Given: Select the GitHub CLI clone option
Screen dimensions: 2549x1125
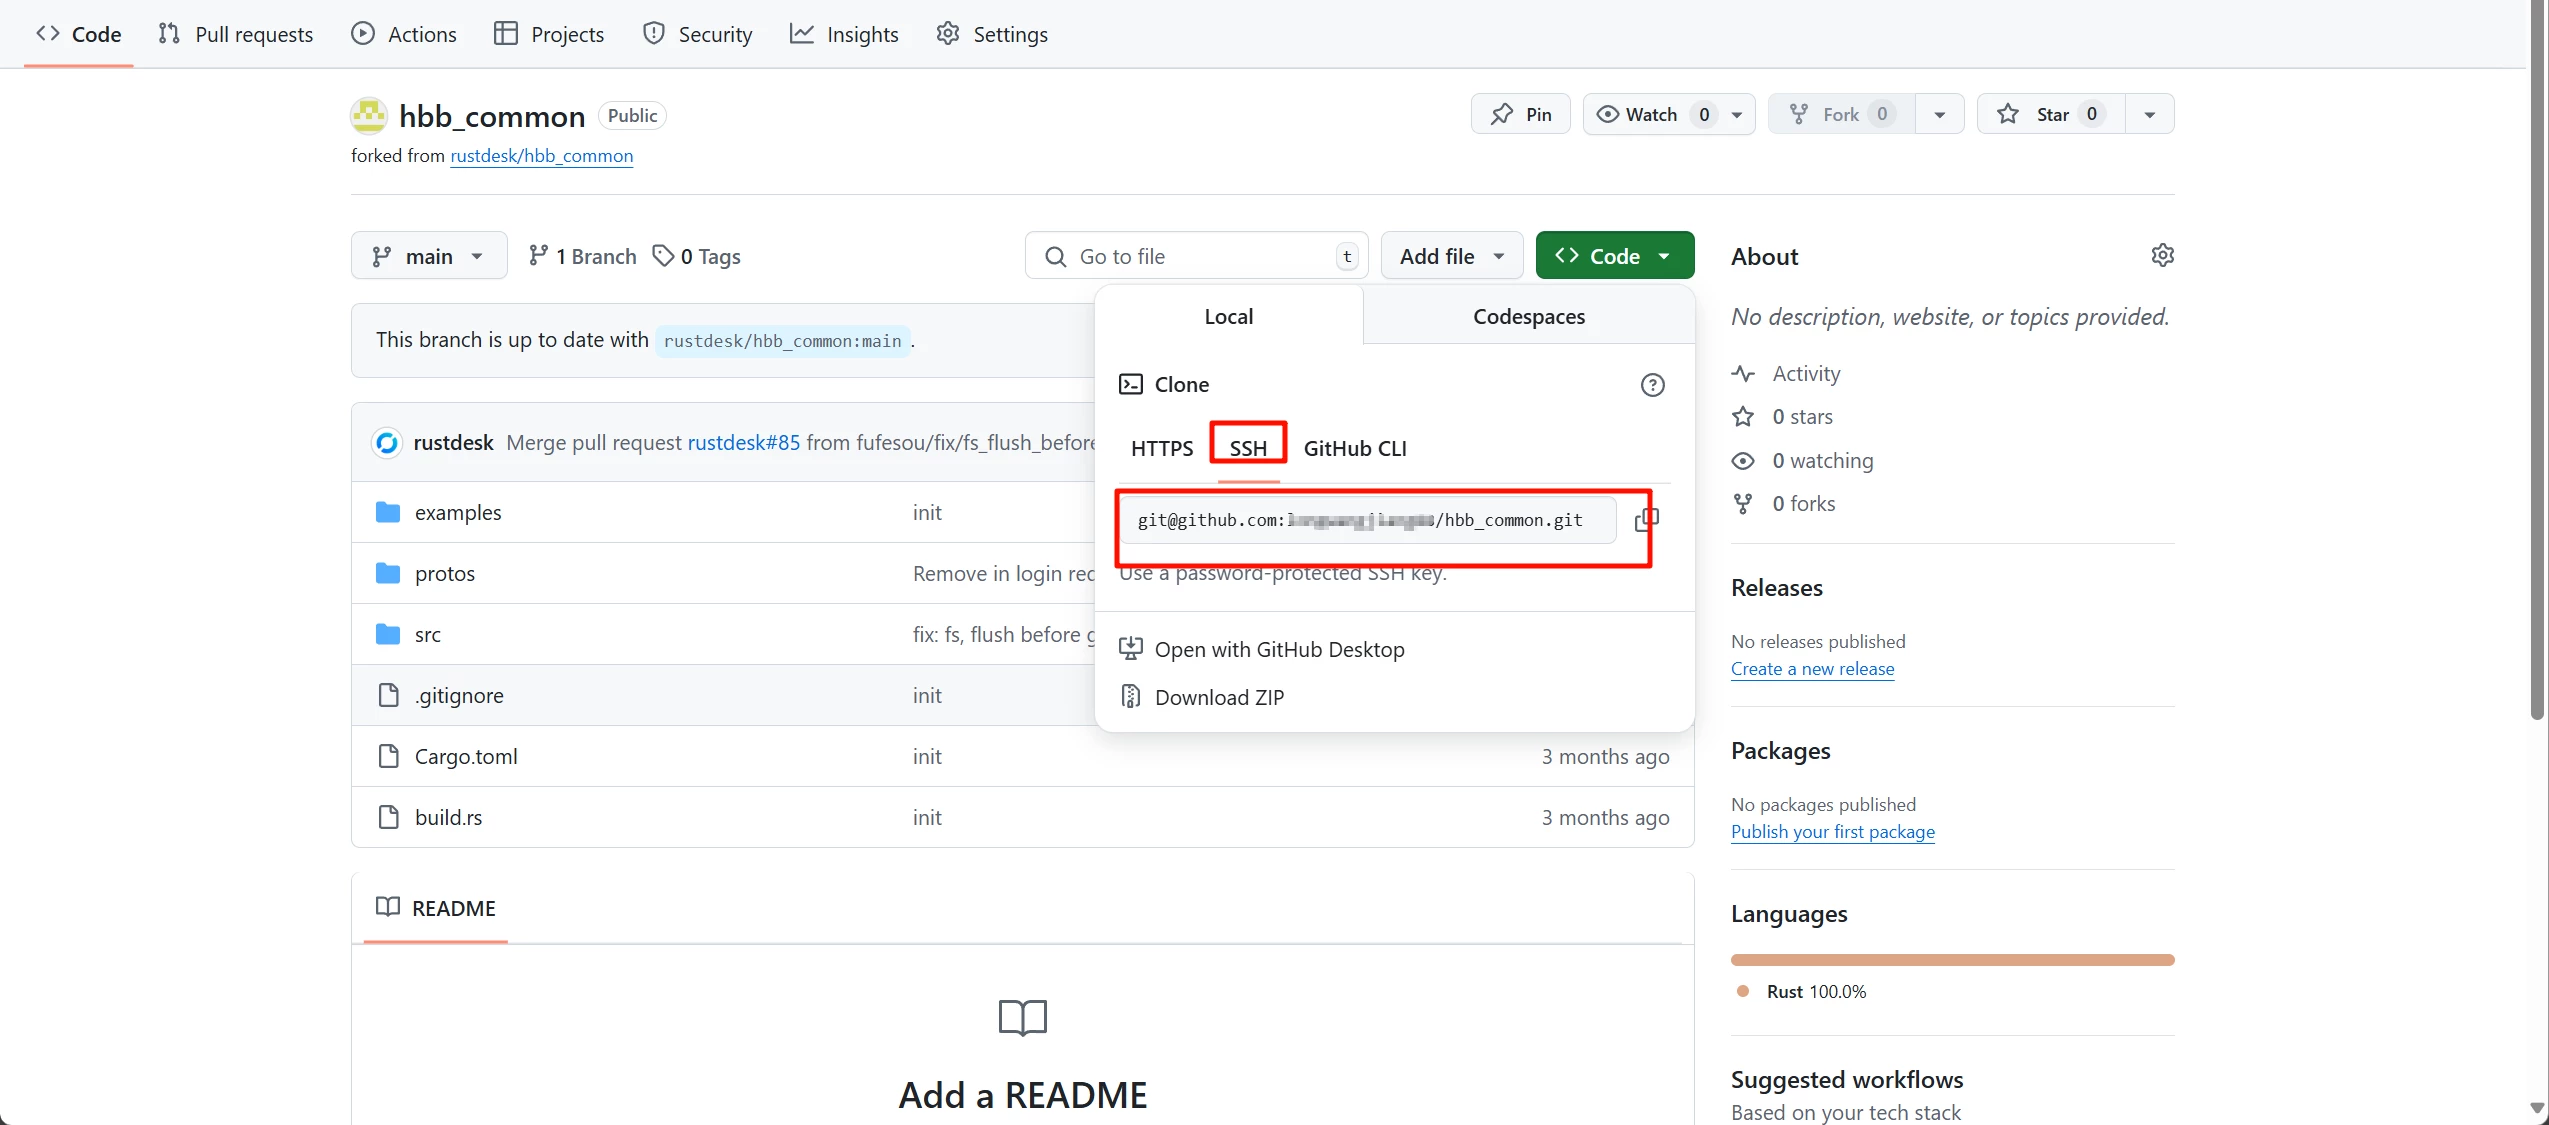Looking at the screenshot, I should click(x=1354, y=448).
